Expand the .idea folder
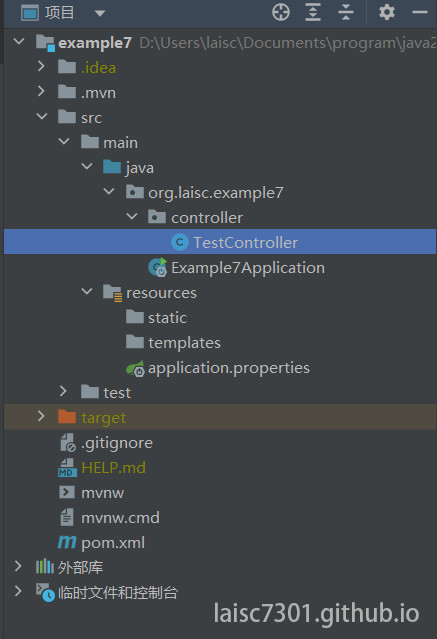The width and height of the screenshot is (437, 639). [x=41, y=66]
